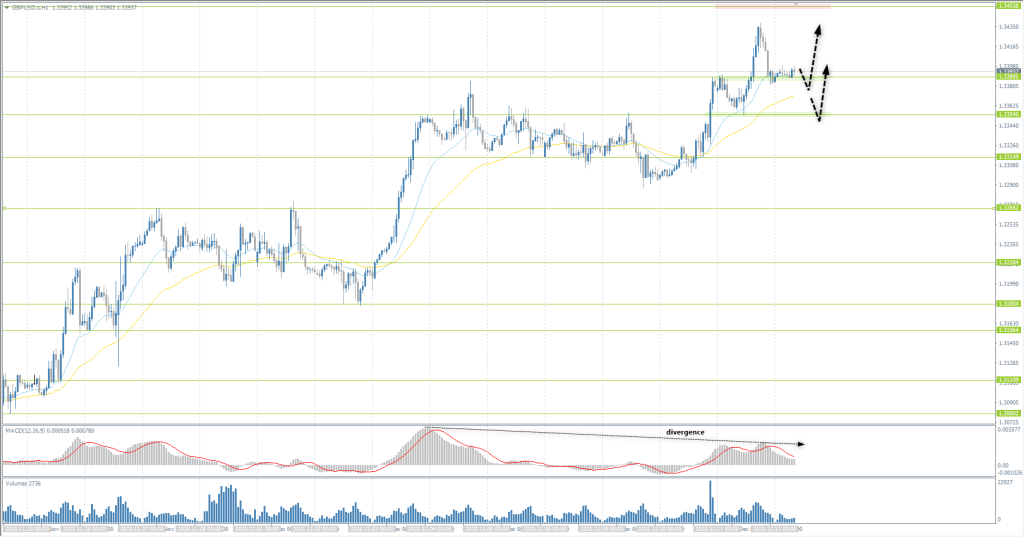Select the current price label 1.33937
The image size is (1024, 537).
pos(1007,72)
